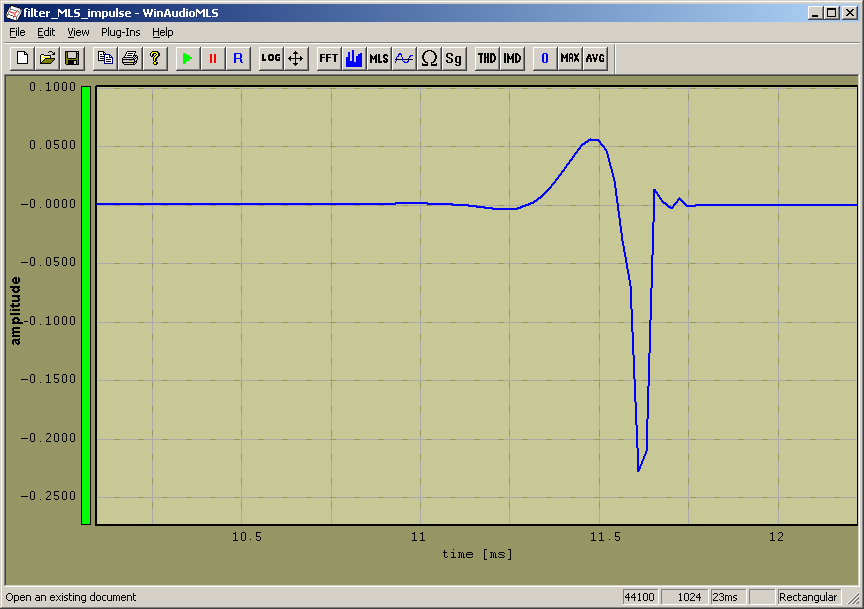Select the blue spectrum bars view icon

point(354,58)
